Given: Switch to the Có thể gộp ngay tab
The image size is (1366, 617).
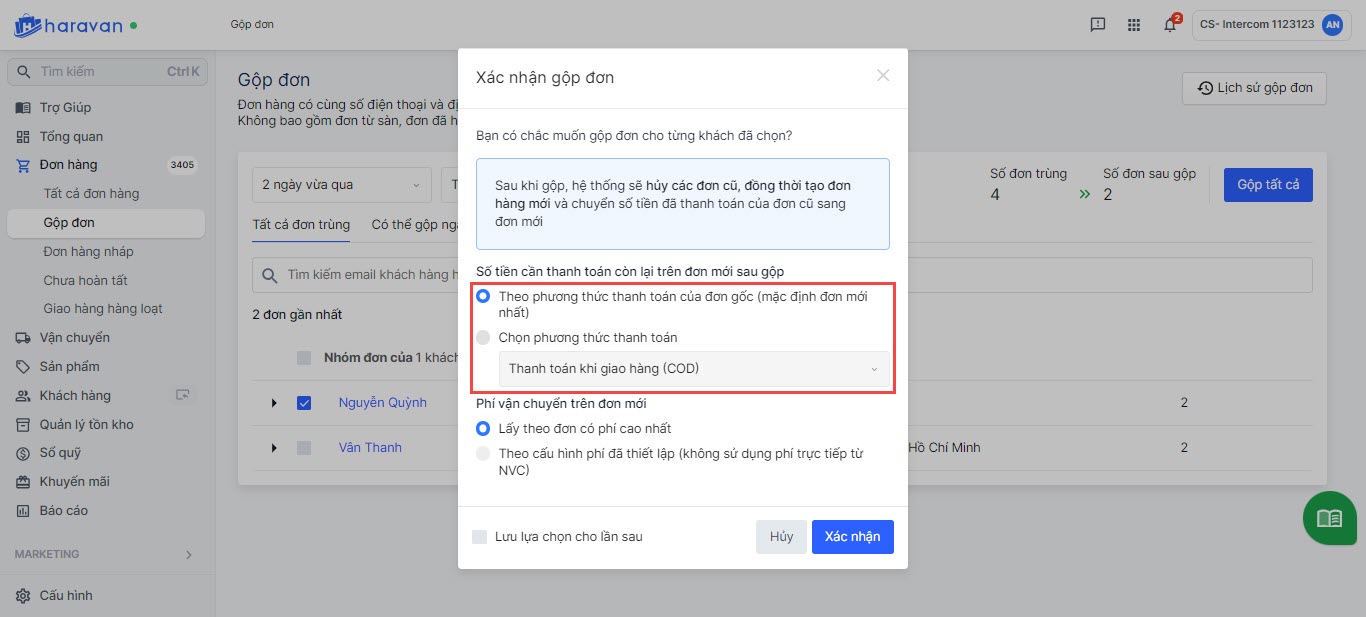Looking at the screenshot, I should click(x=415, y=225).
